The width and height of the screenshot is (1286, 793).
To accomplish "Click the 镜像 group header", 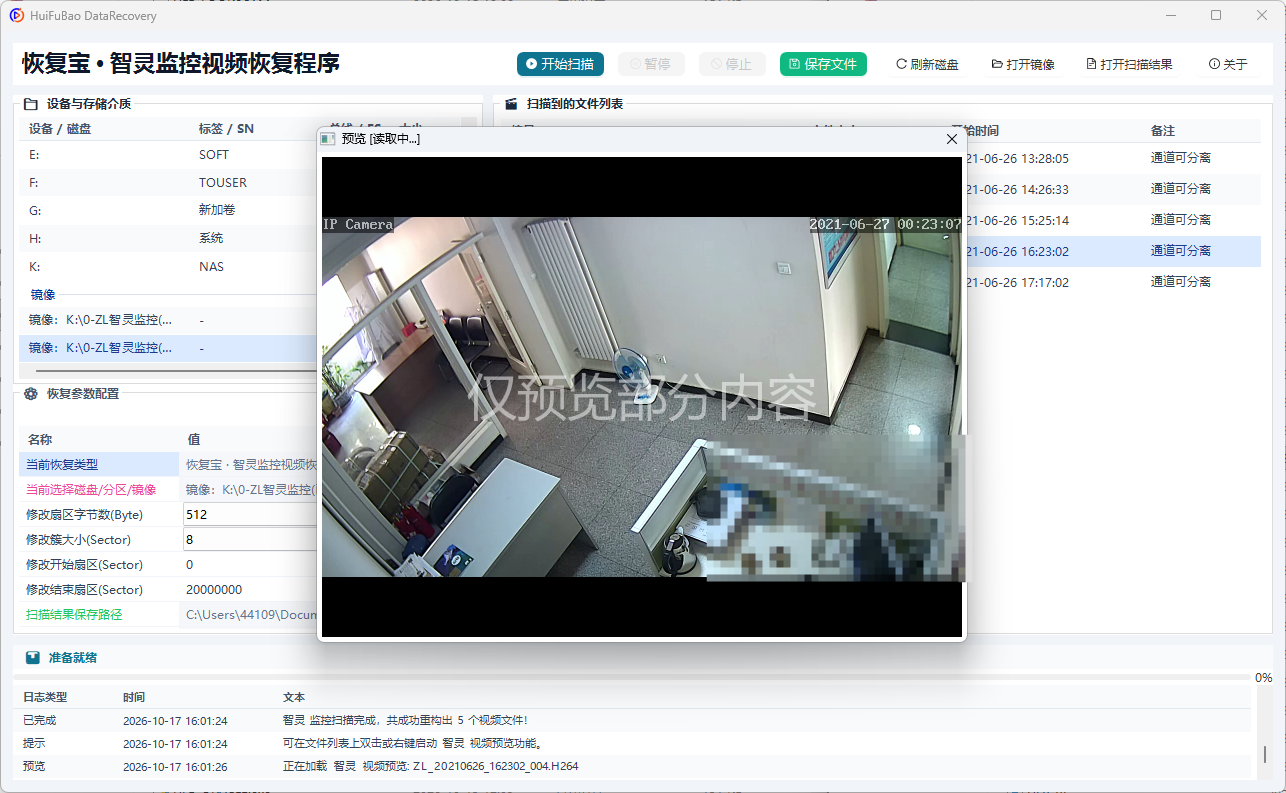I will [x=43, y=295].
